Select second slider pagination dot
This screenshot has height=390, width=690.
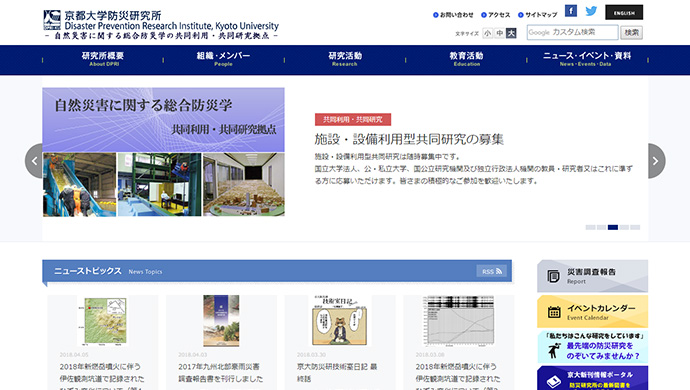pyautogui.click(x=601, y=227)
